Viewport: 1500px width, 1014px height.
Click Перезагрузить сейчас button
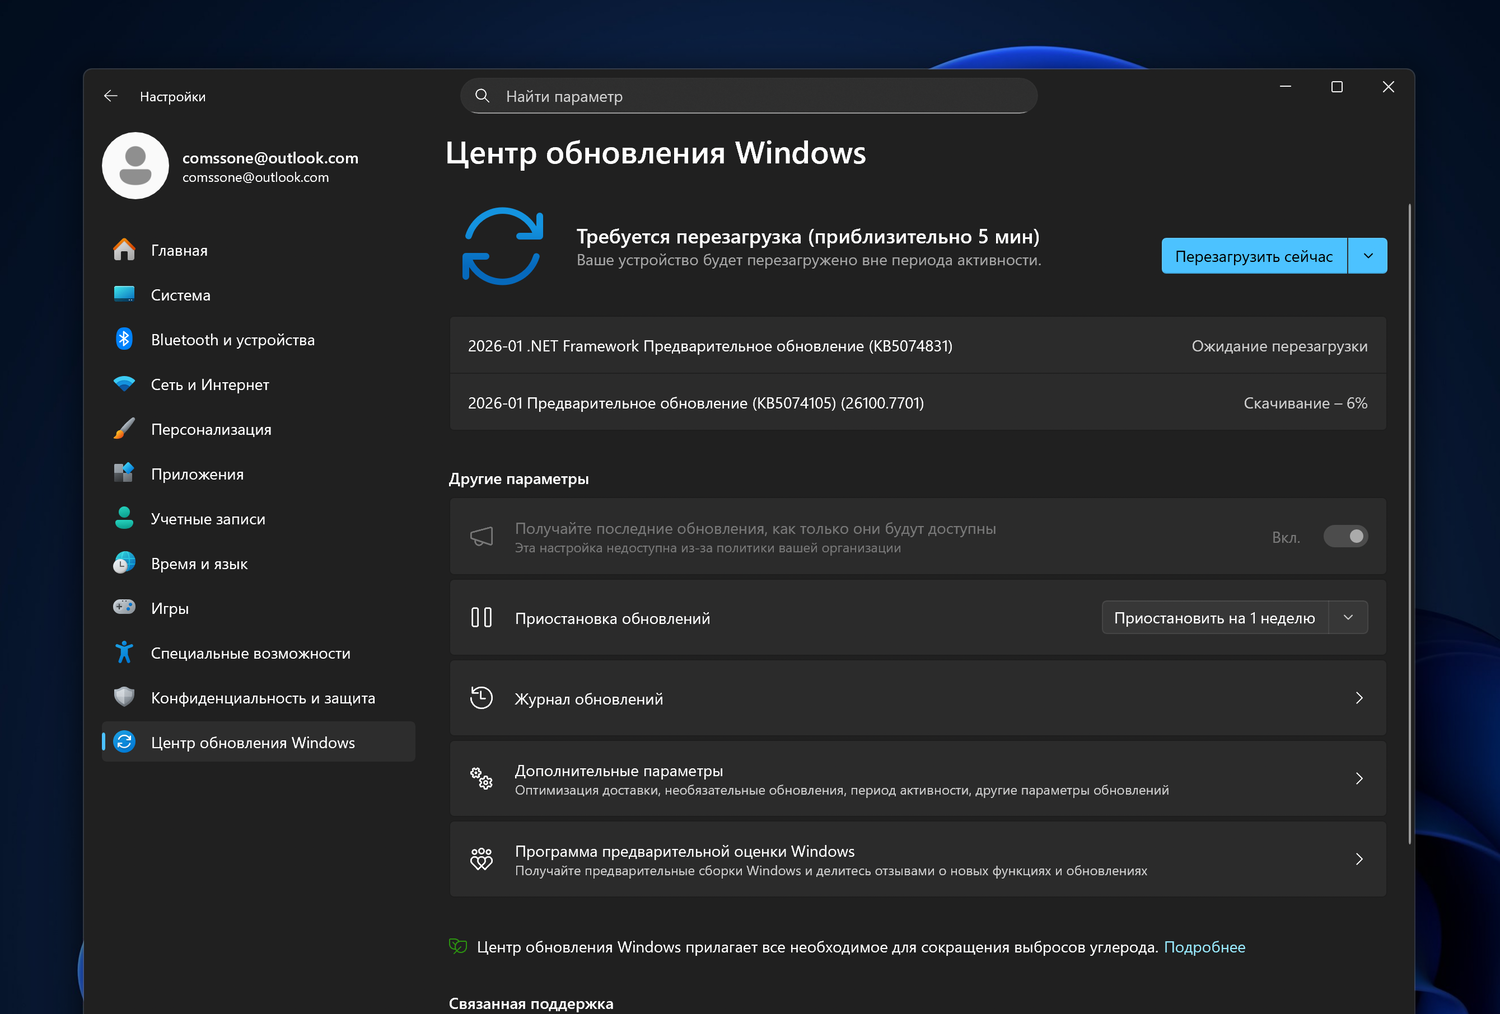click(1254, 256)
